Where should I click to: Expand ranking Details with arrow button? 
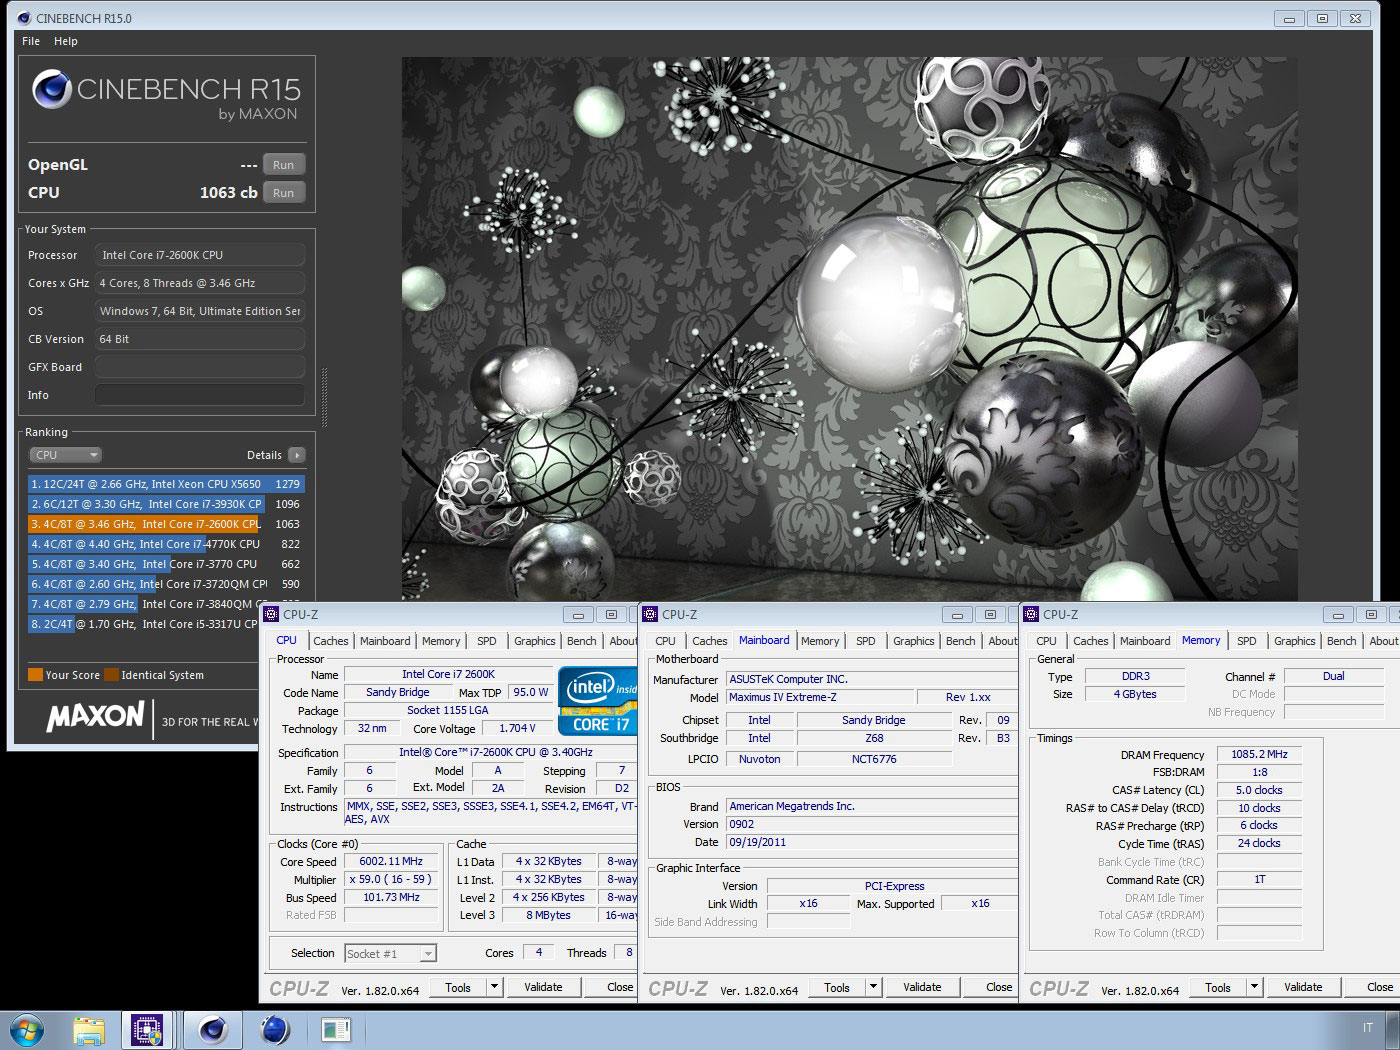point(297,455)
